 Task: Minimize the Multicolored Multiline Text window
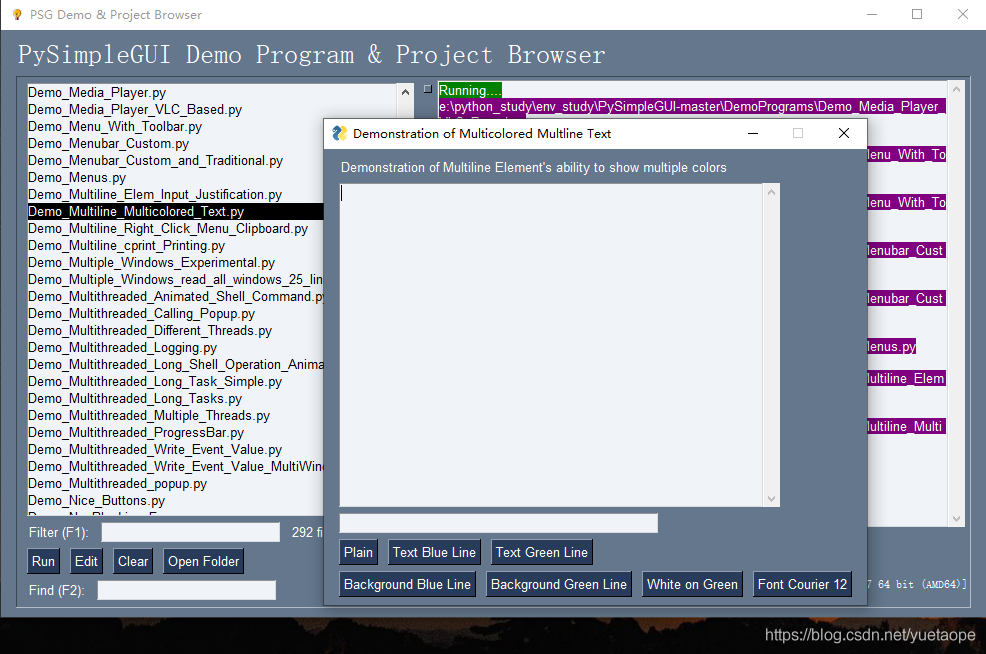753,133
